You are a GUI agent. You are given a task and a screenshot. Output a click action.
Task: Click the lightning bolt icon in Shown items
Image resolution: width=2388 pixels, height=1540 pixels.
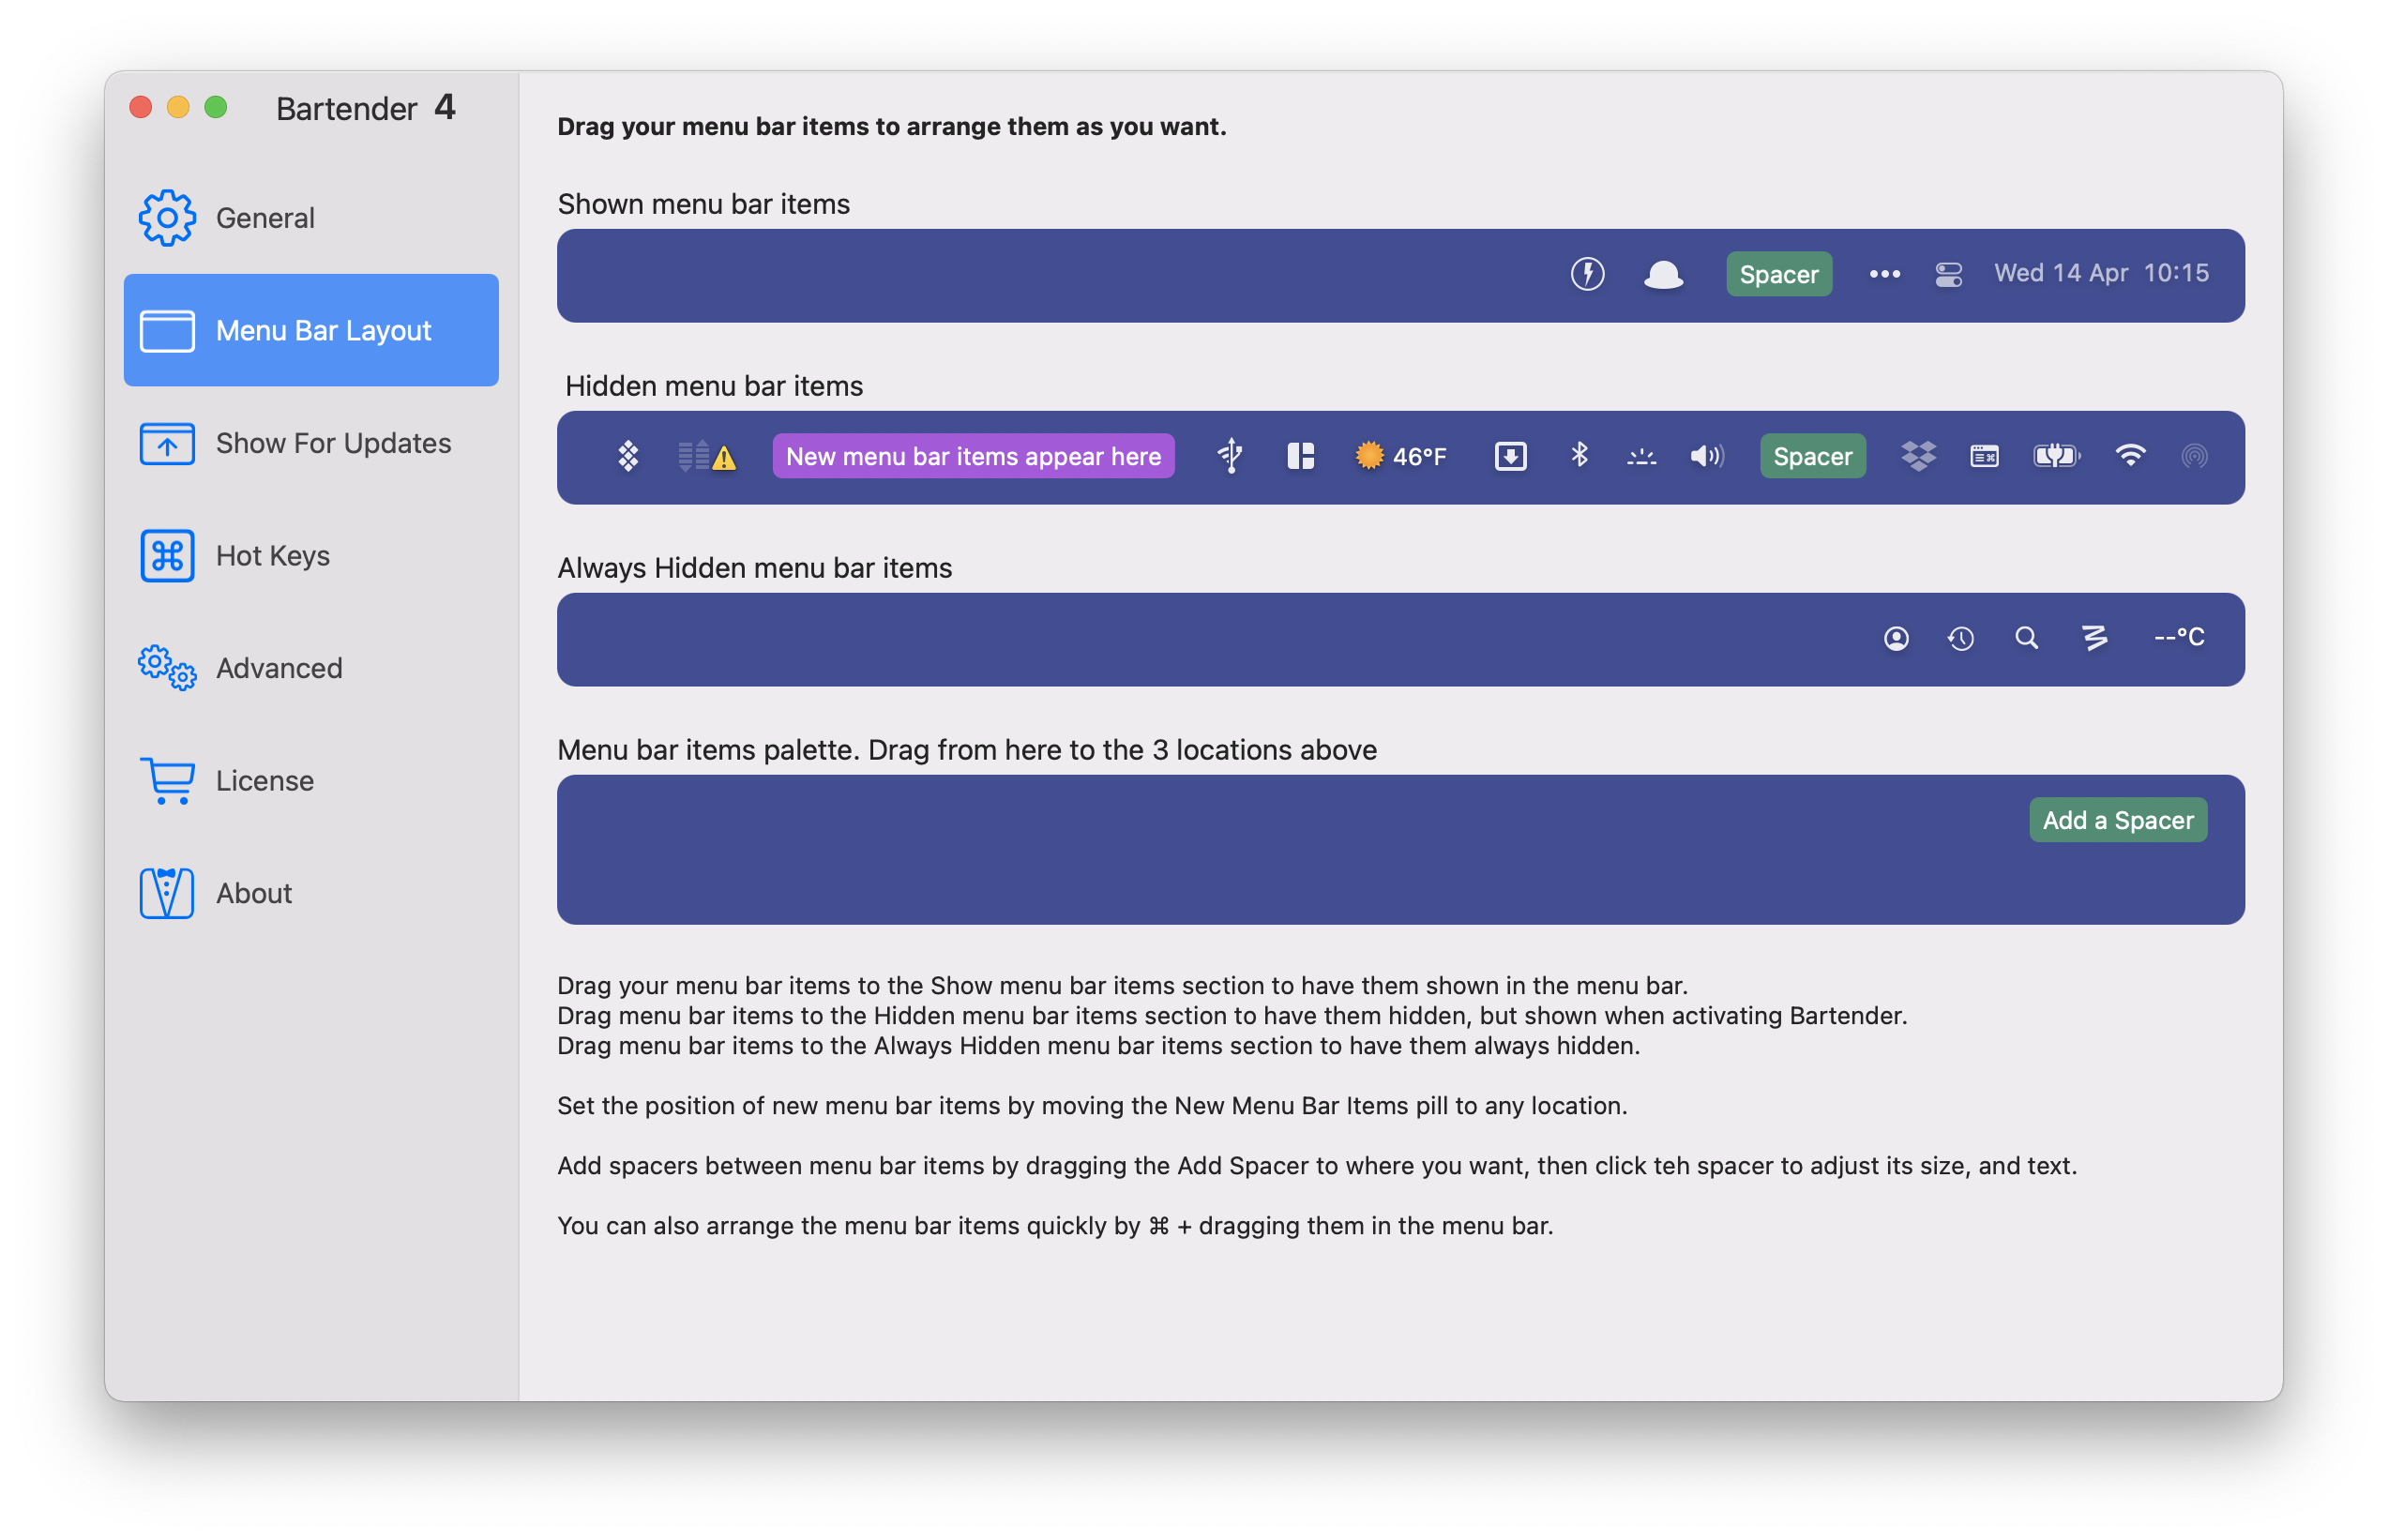tap(1586, 273)
